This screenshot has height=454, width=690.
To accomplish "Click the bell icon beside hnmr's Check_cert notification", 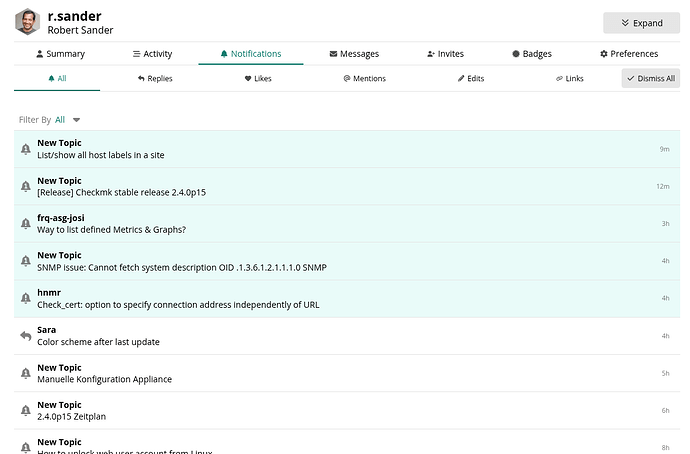I will pyautogui.click(x=26, y=298).
